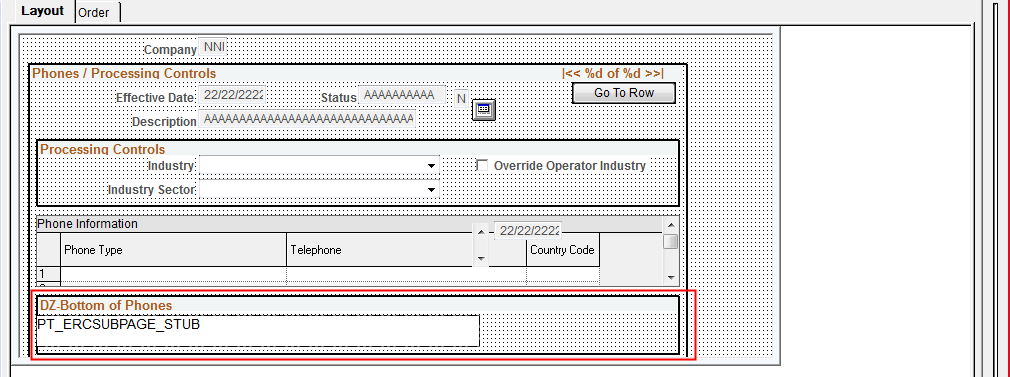Select the Country Code column header

click(562, 250)
